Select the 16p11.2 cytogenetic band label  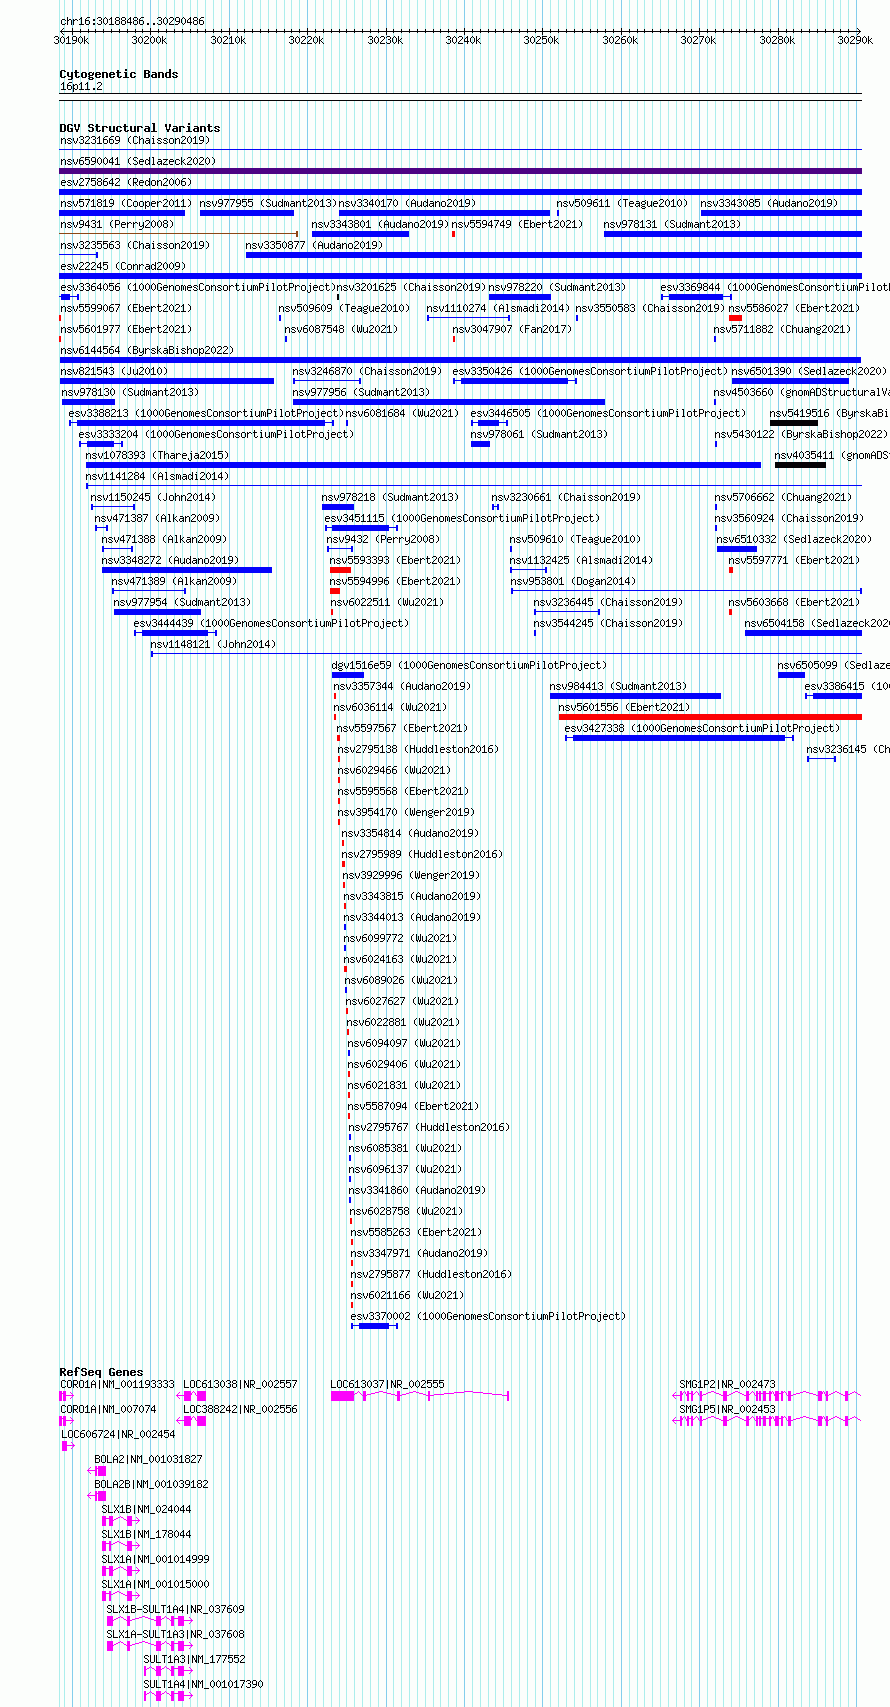point(81,86)
